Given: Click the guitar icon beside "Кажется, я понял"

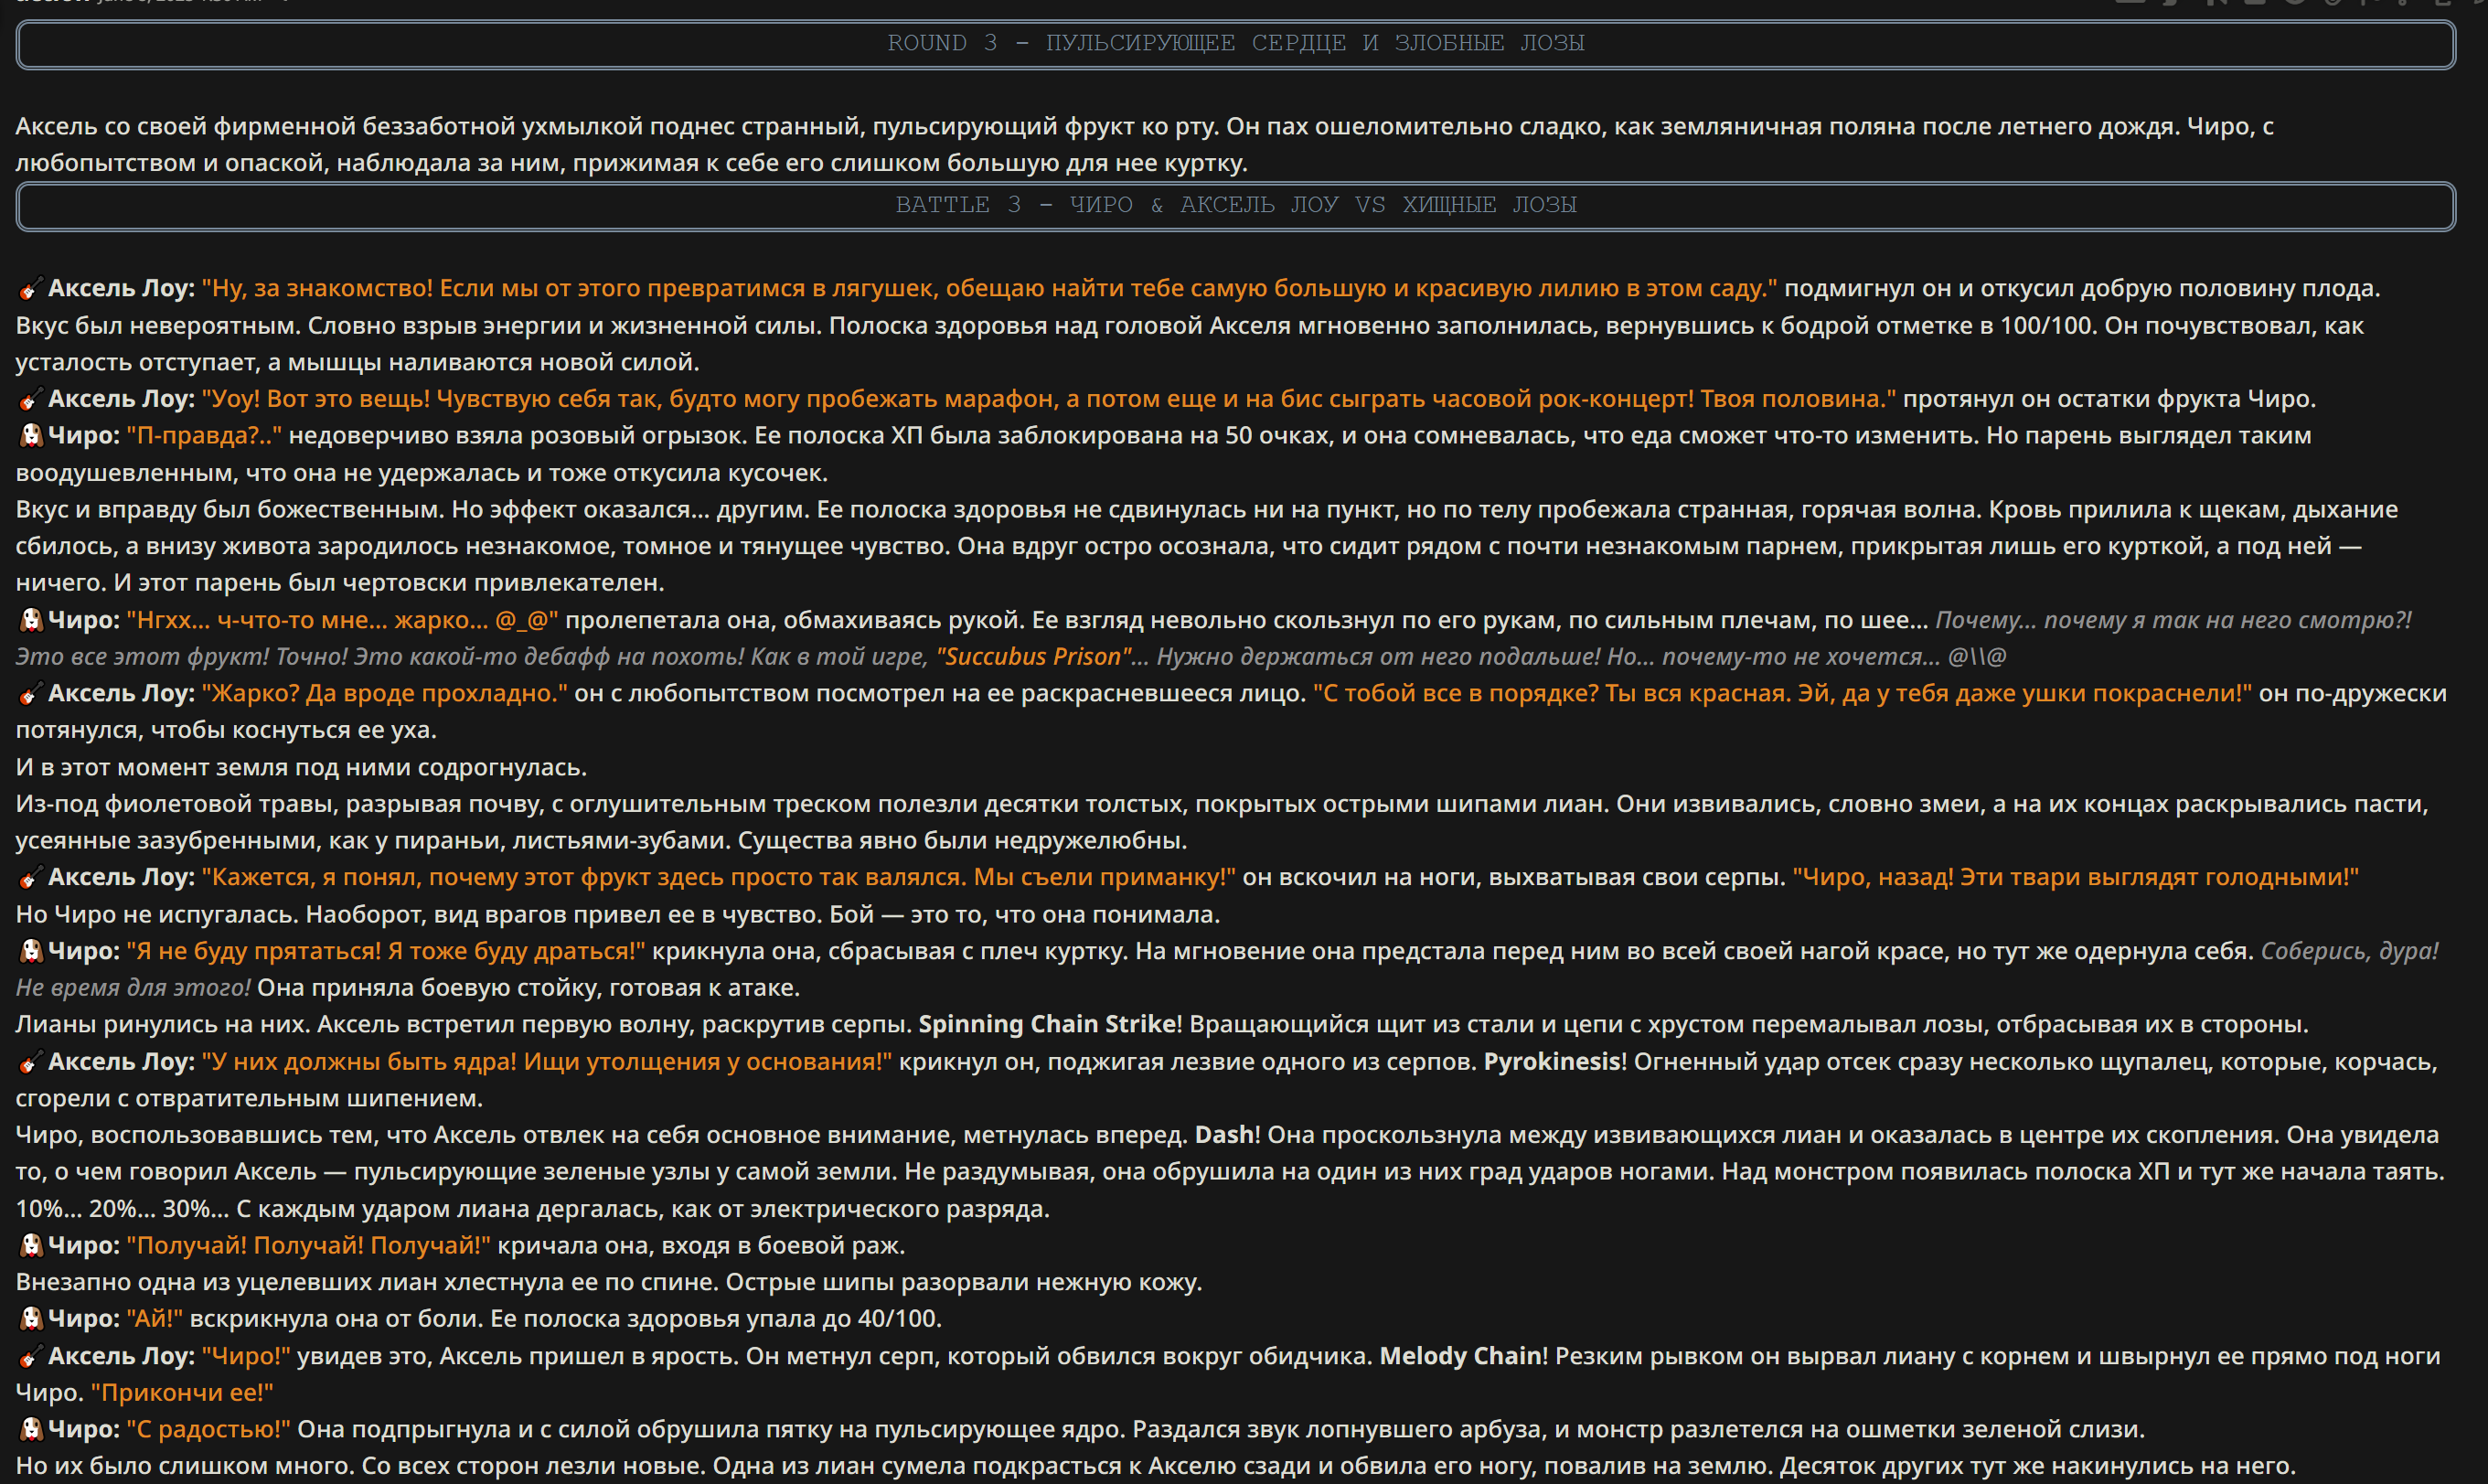Looking at the screenshot, I should pyautogui.click(x=30, y=878).
